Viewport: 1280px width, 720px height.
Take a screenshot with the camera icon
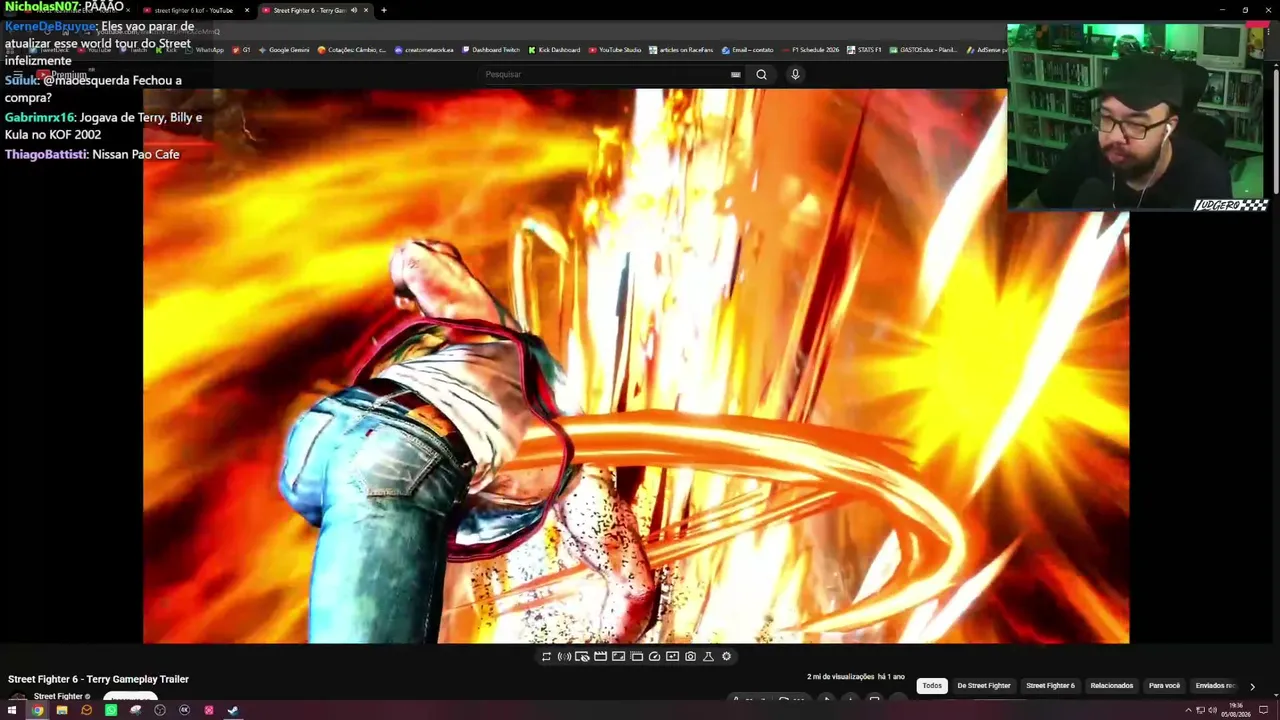[690, 657]
